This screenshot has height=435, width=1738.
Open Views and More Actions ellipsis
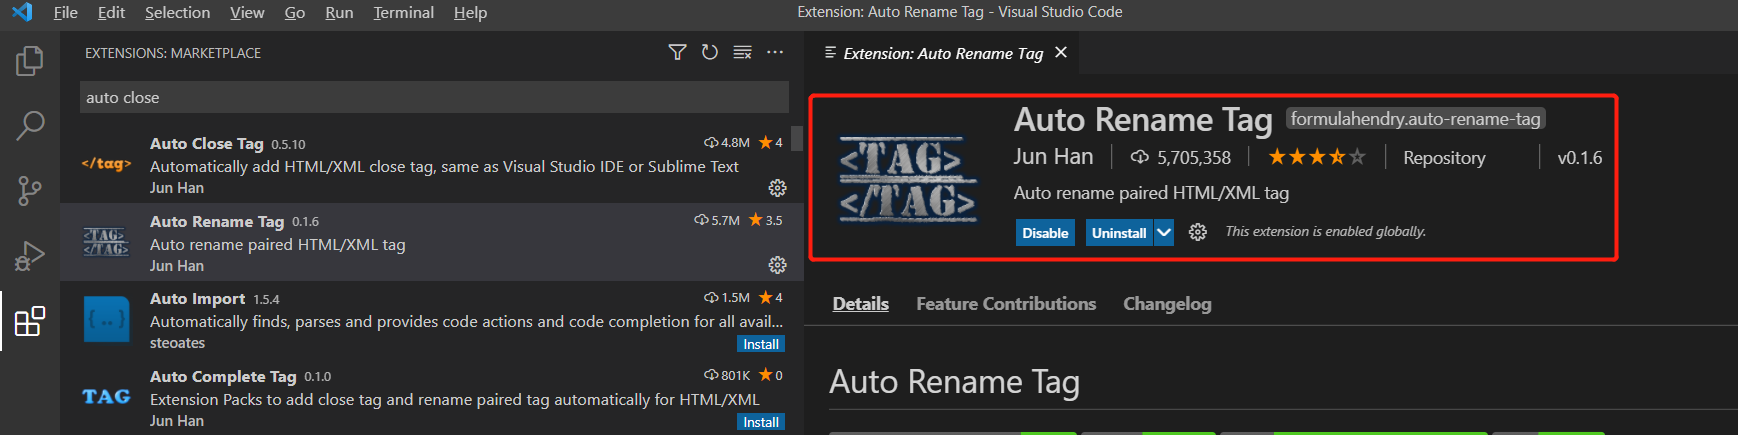pos(775,52)
